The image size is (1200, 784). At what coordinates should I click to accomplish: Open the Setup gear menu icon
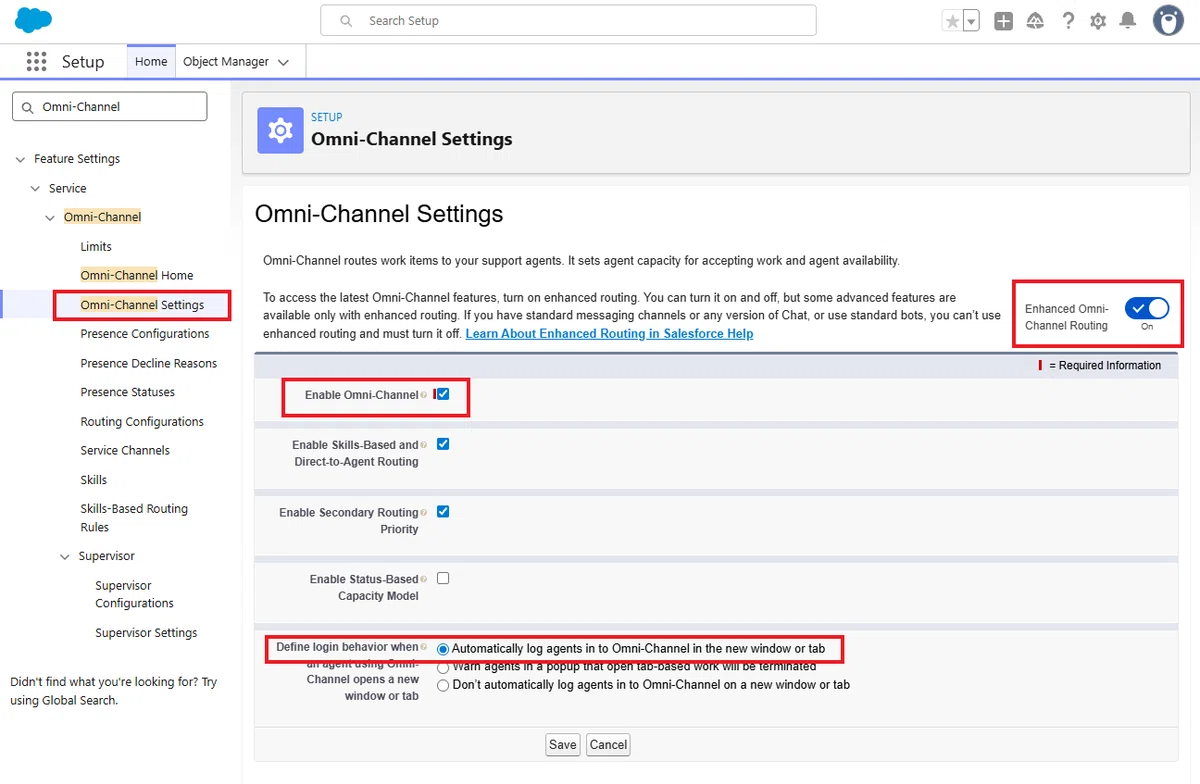[1098, 21]
